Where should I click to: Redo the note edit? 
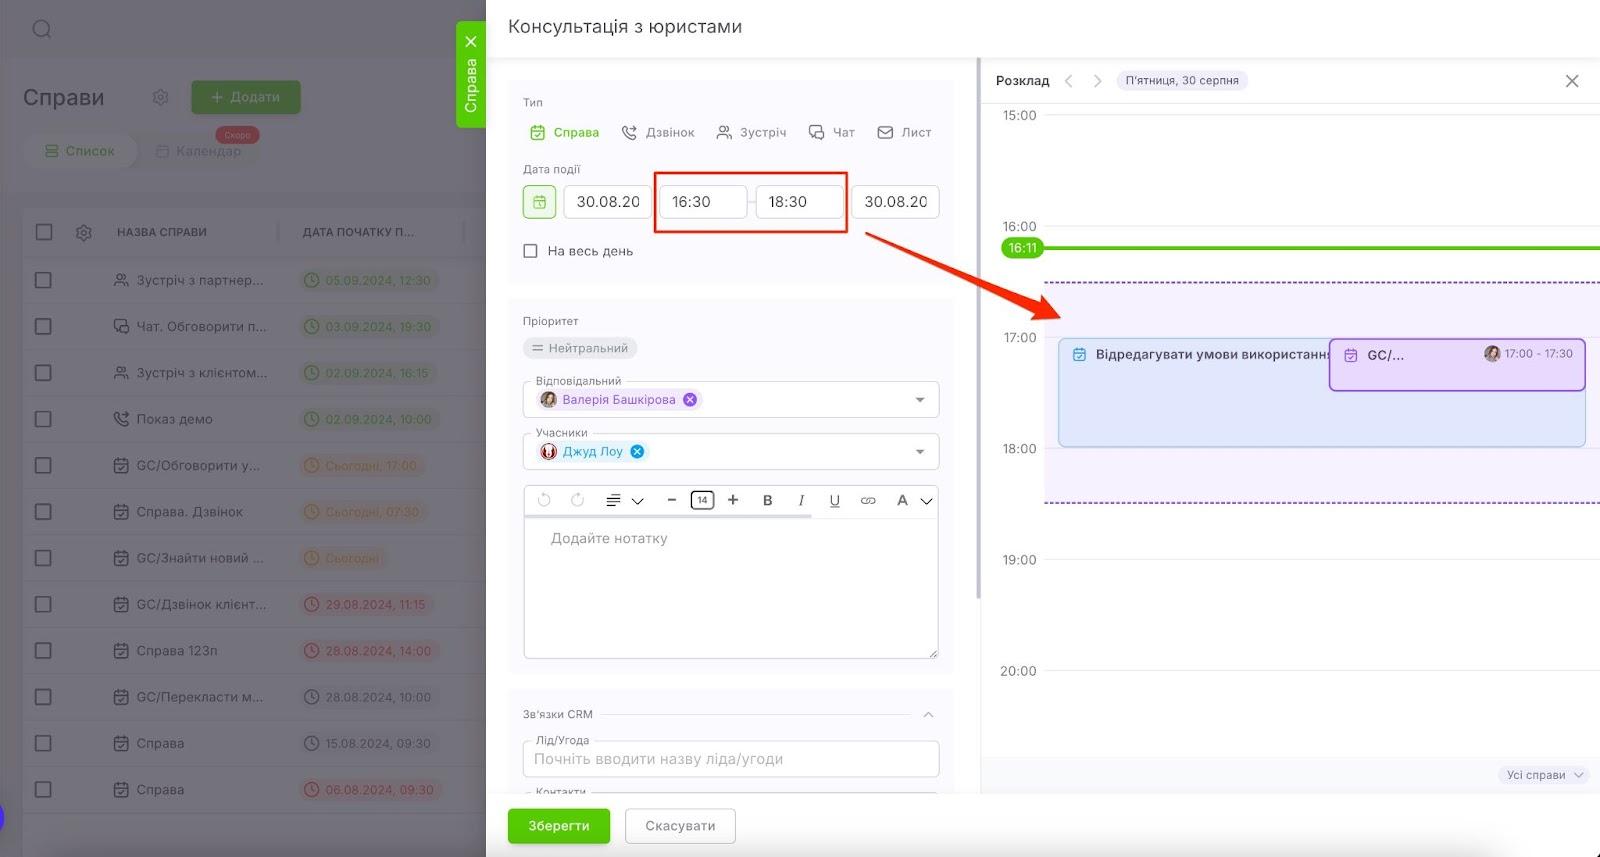coord(577,500)
